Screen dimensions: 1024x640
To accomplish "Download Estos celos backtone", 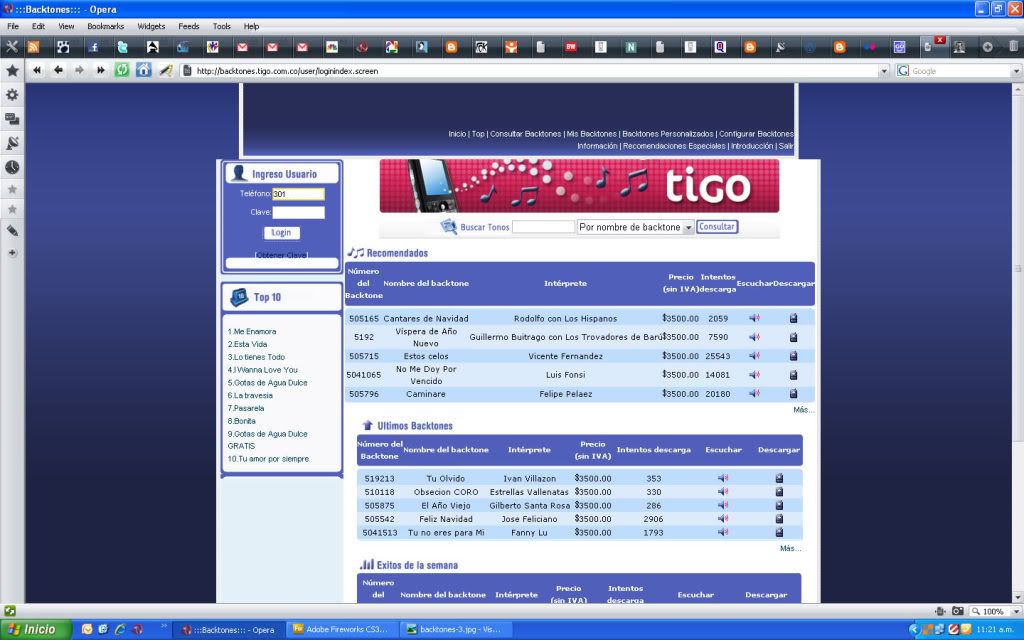I will (x=793, y=356).
